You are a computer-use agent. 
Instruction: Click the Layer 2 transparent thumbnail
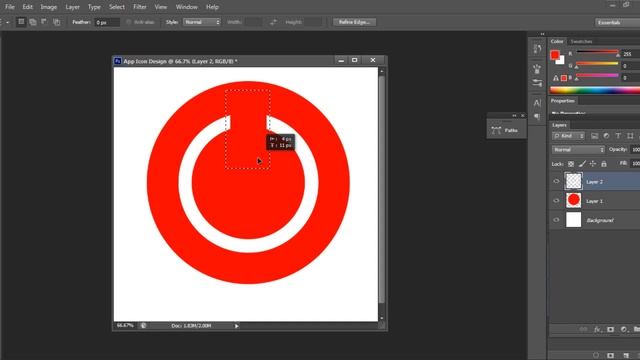pos(573,181)
